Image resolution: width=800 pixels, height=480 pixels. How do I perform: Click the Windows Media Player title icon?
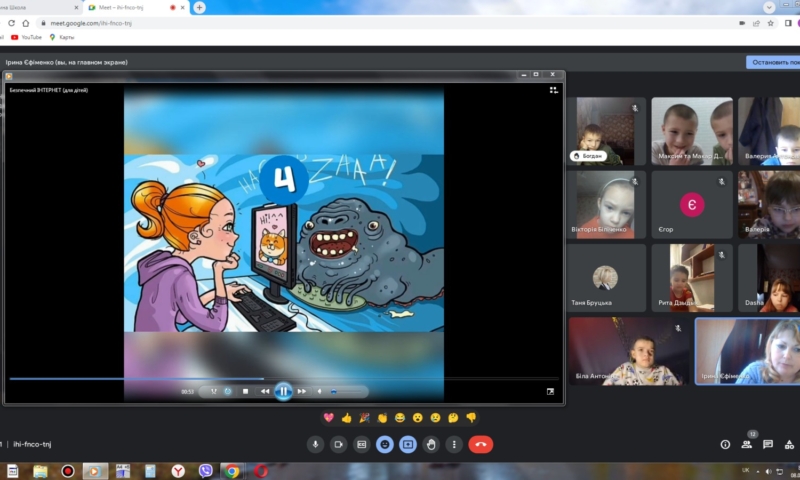pyautogui.click(x=9, y=76)
